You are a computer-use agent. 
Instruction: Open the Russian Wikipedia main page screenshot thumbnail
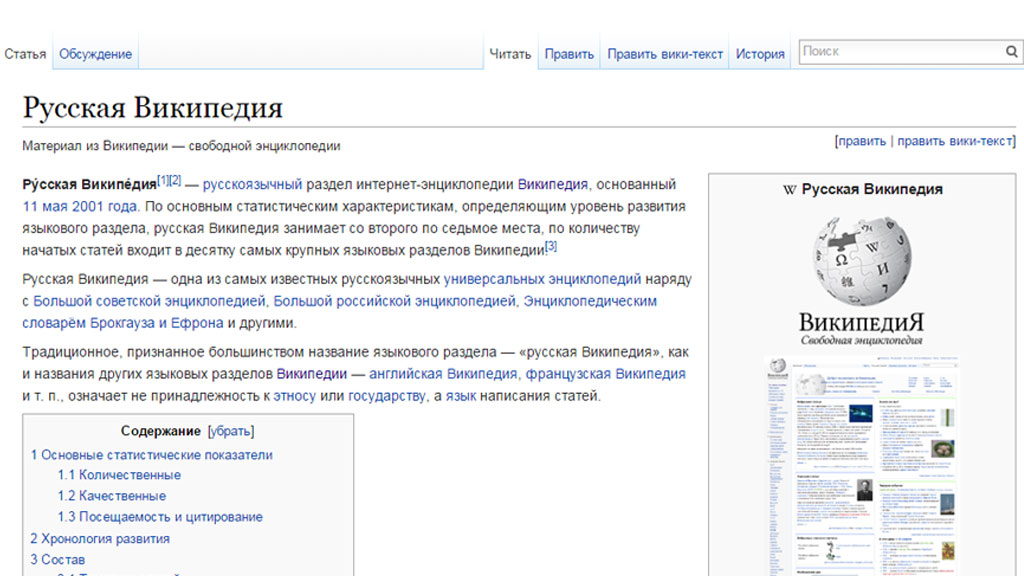pyautogui.click(x=860, y=465)
